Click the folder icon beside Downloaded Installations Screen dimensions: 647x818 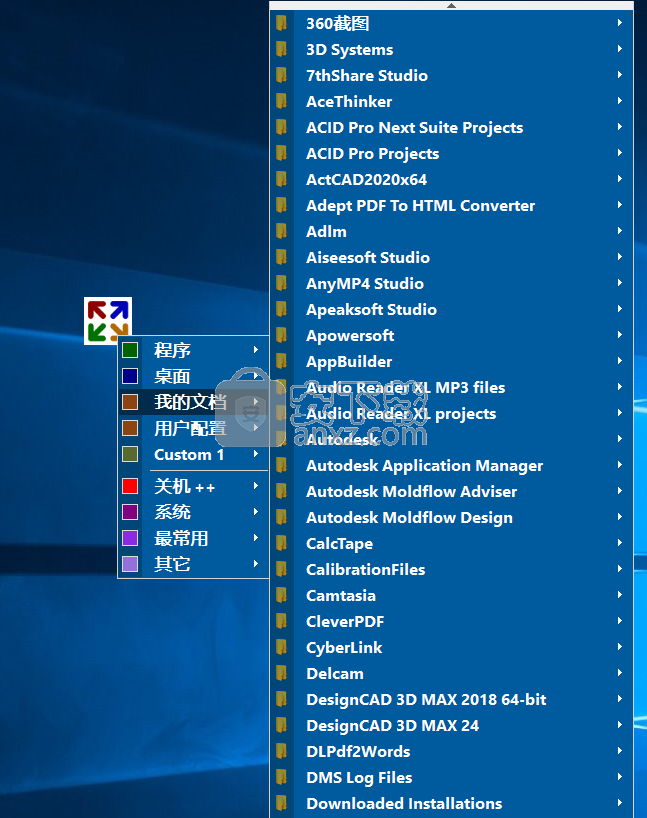(281, 803)
